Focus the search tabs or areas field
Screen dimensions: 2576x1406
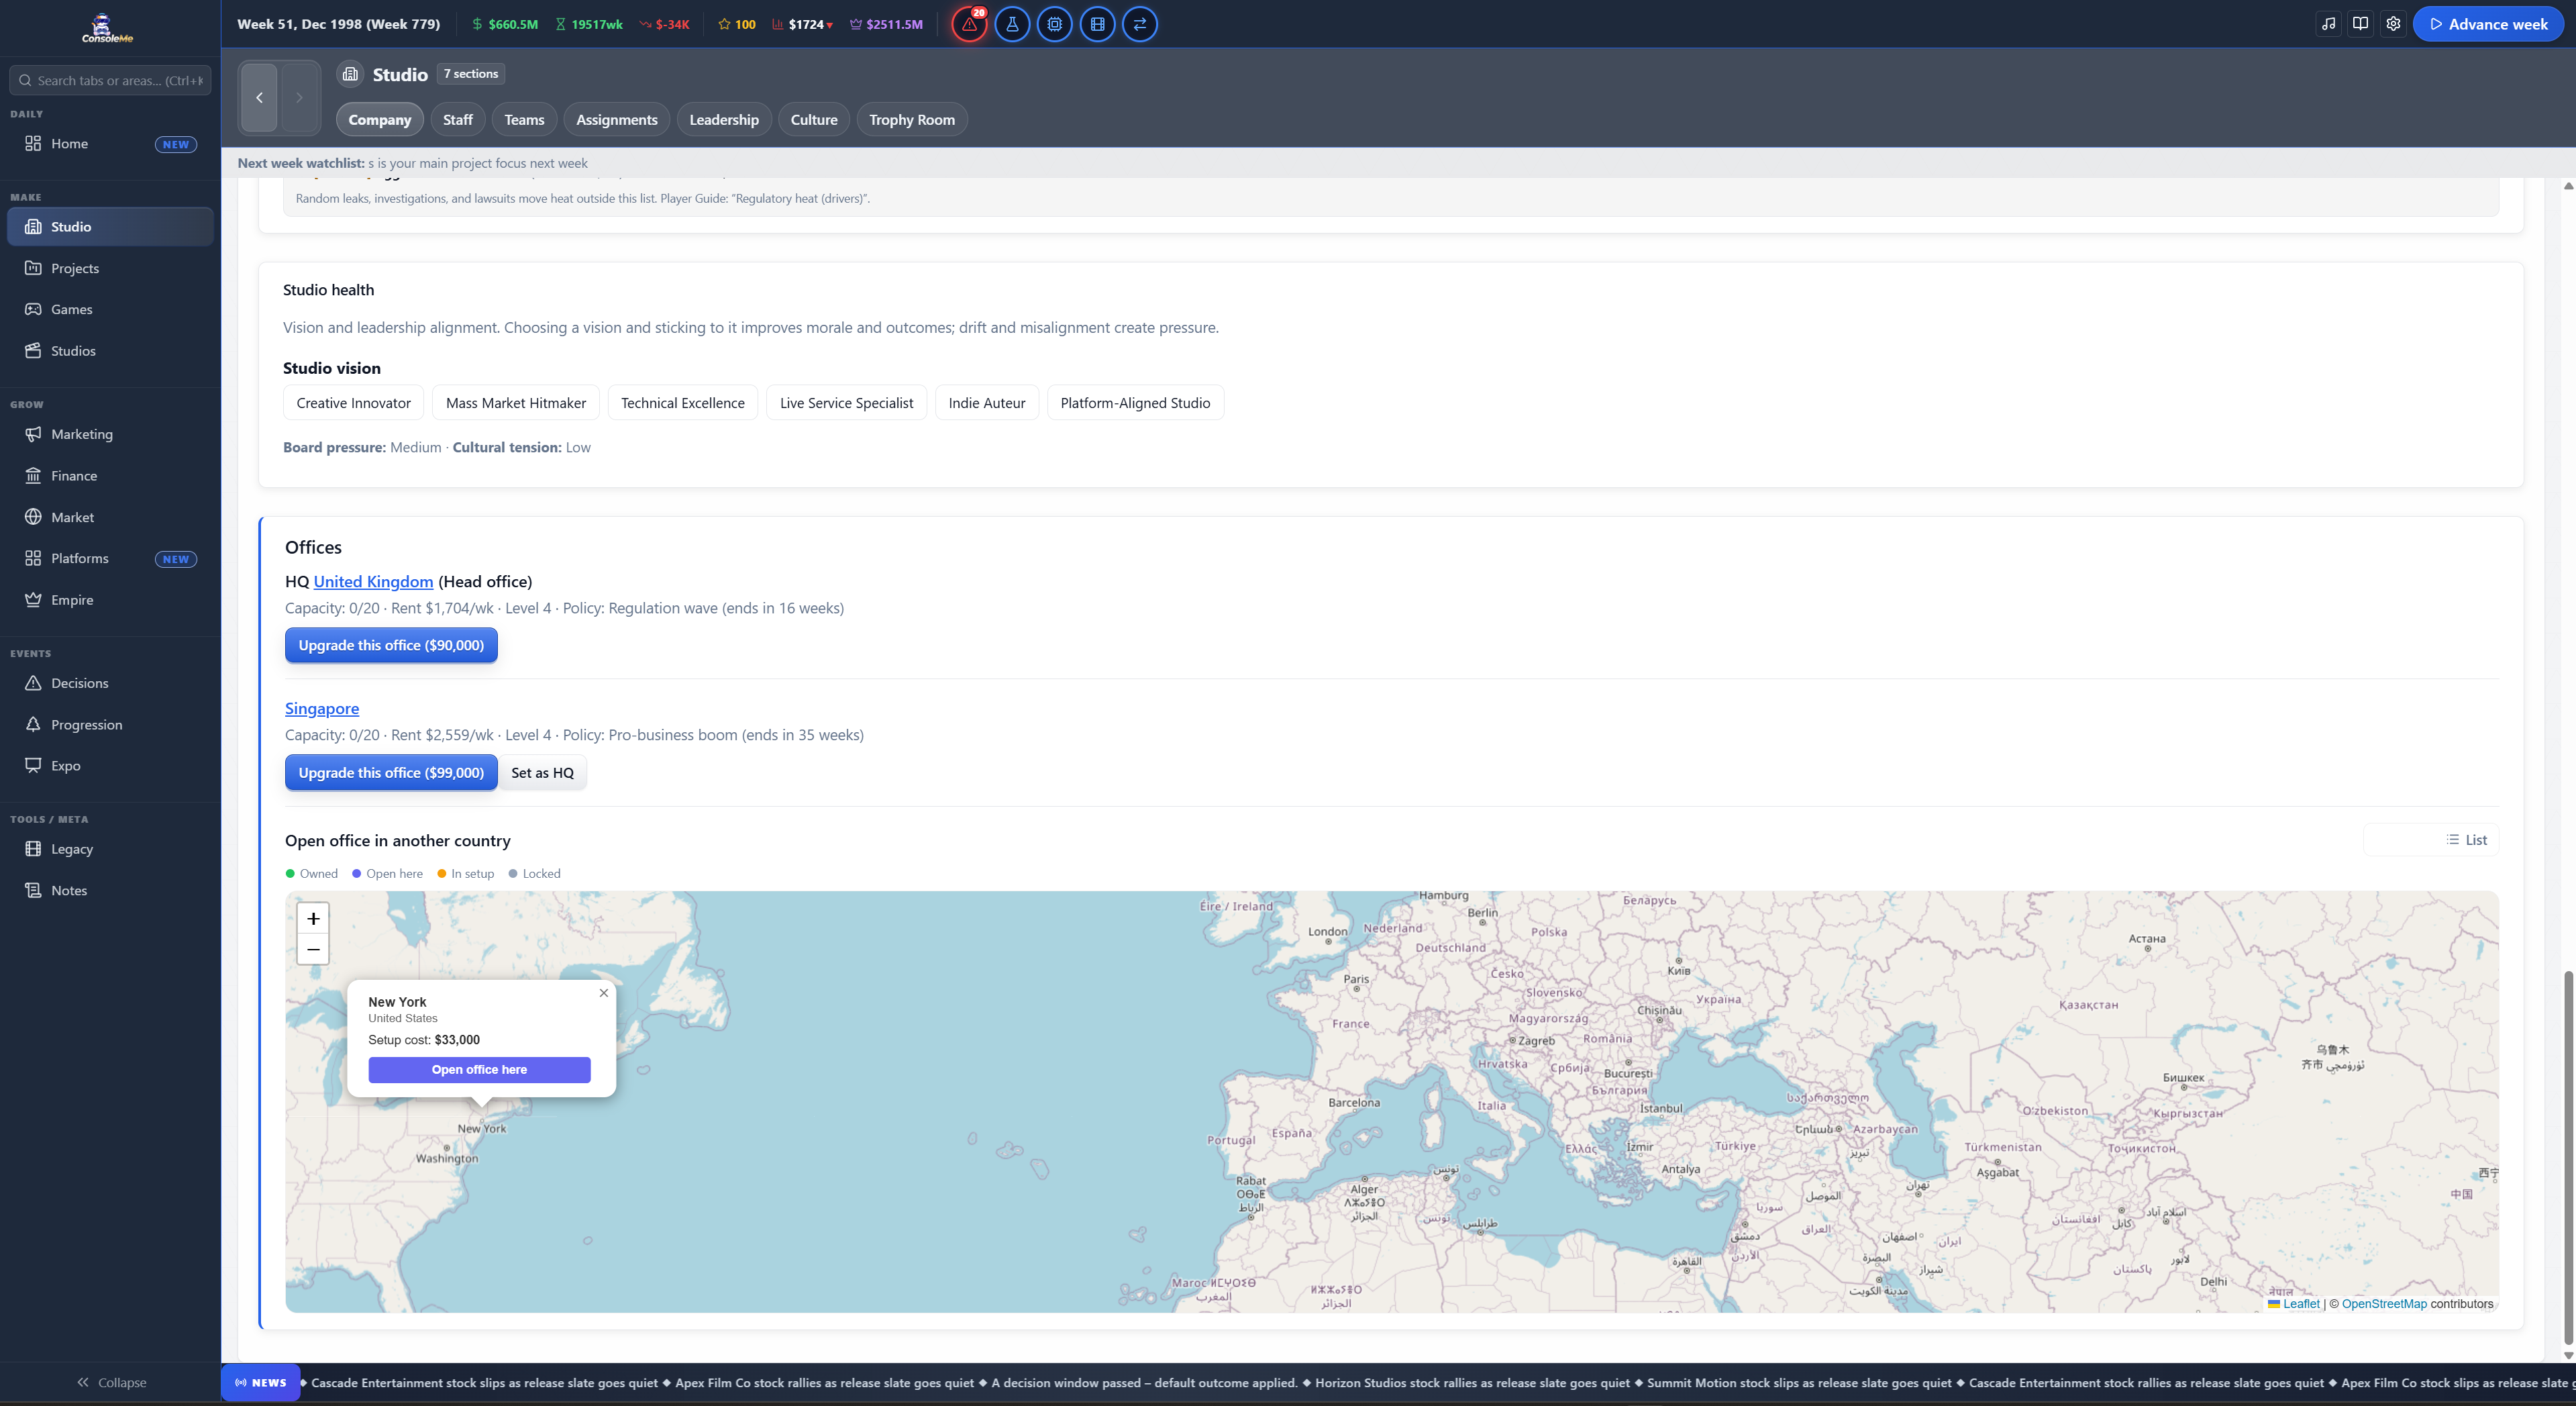110,80
